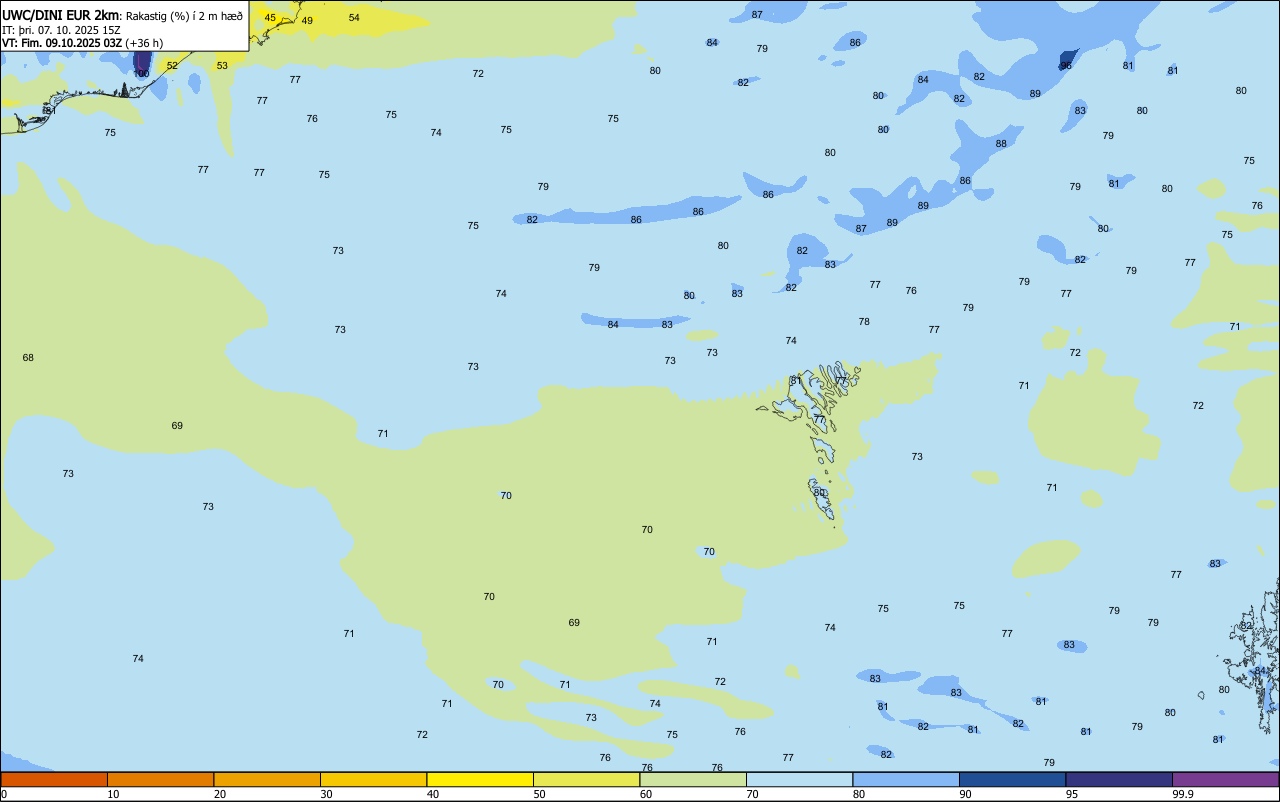1280x802 pixels.
Task: Click the 10–20 orange legend swatch
Action: pos(160,779)
